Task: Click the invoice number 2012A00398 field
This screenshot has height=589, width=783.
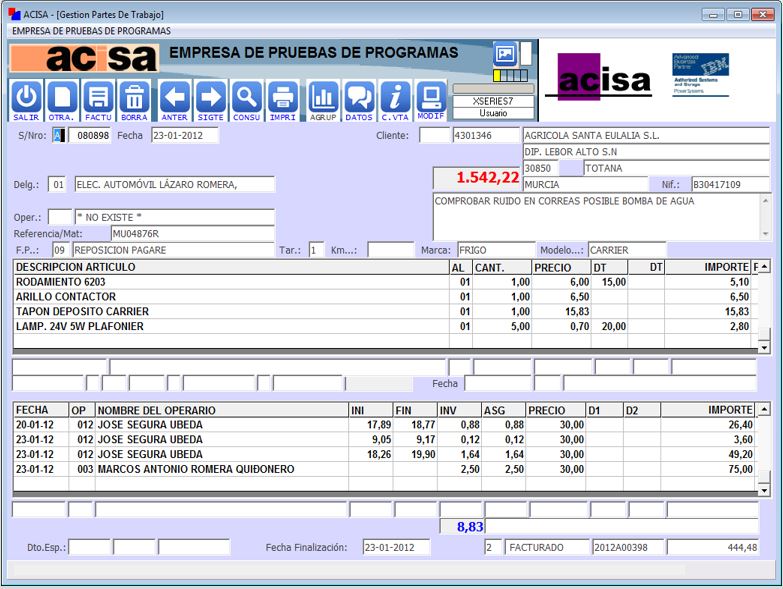Action: point(628,547)
